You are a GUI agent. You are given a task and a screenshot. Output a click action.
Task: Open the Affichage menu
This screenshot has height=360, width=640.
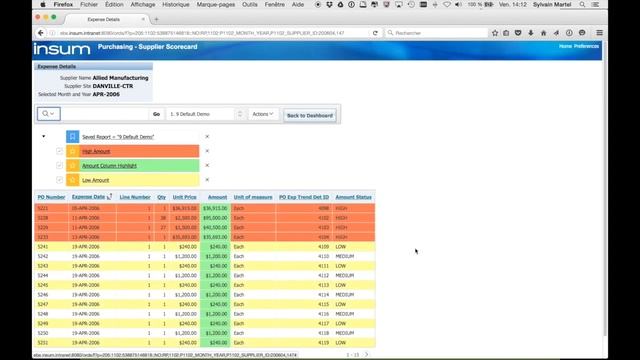142,4
